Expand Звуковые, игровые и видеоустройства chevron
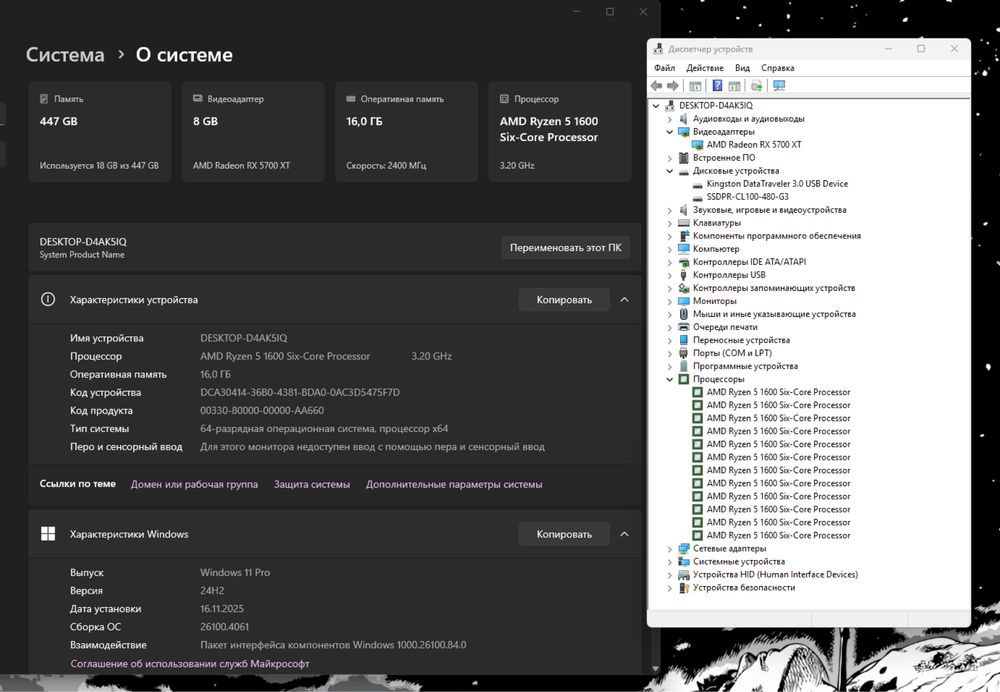The width and height of the screenshot is (1000, 692). [x=670, y=210]
